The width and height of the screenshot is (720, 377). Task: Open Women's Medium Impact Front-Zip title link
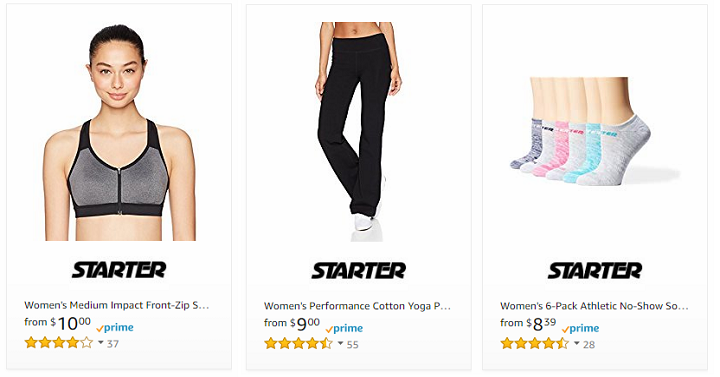click(x=117, y=305)
